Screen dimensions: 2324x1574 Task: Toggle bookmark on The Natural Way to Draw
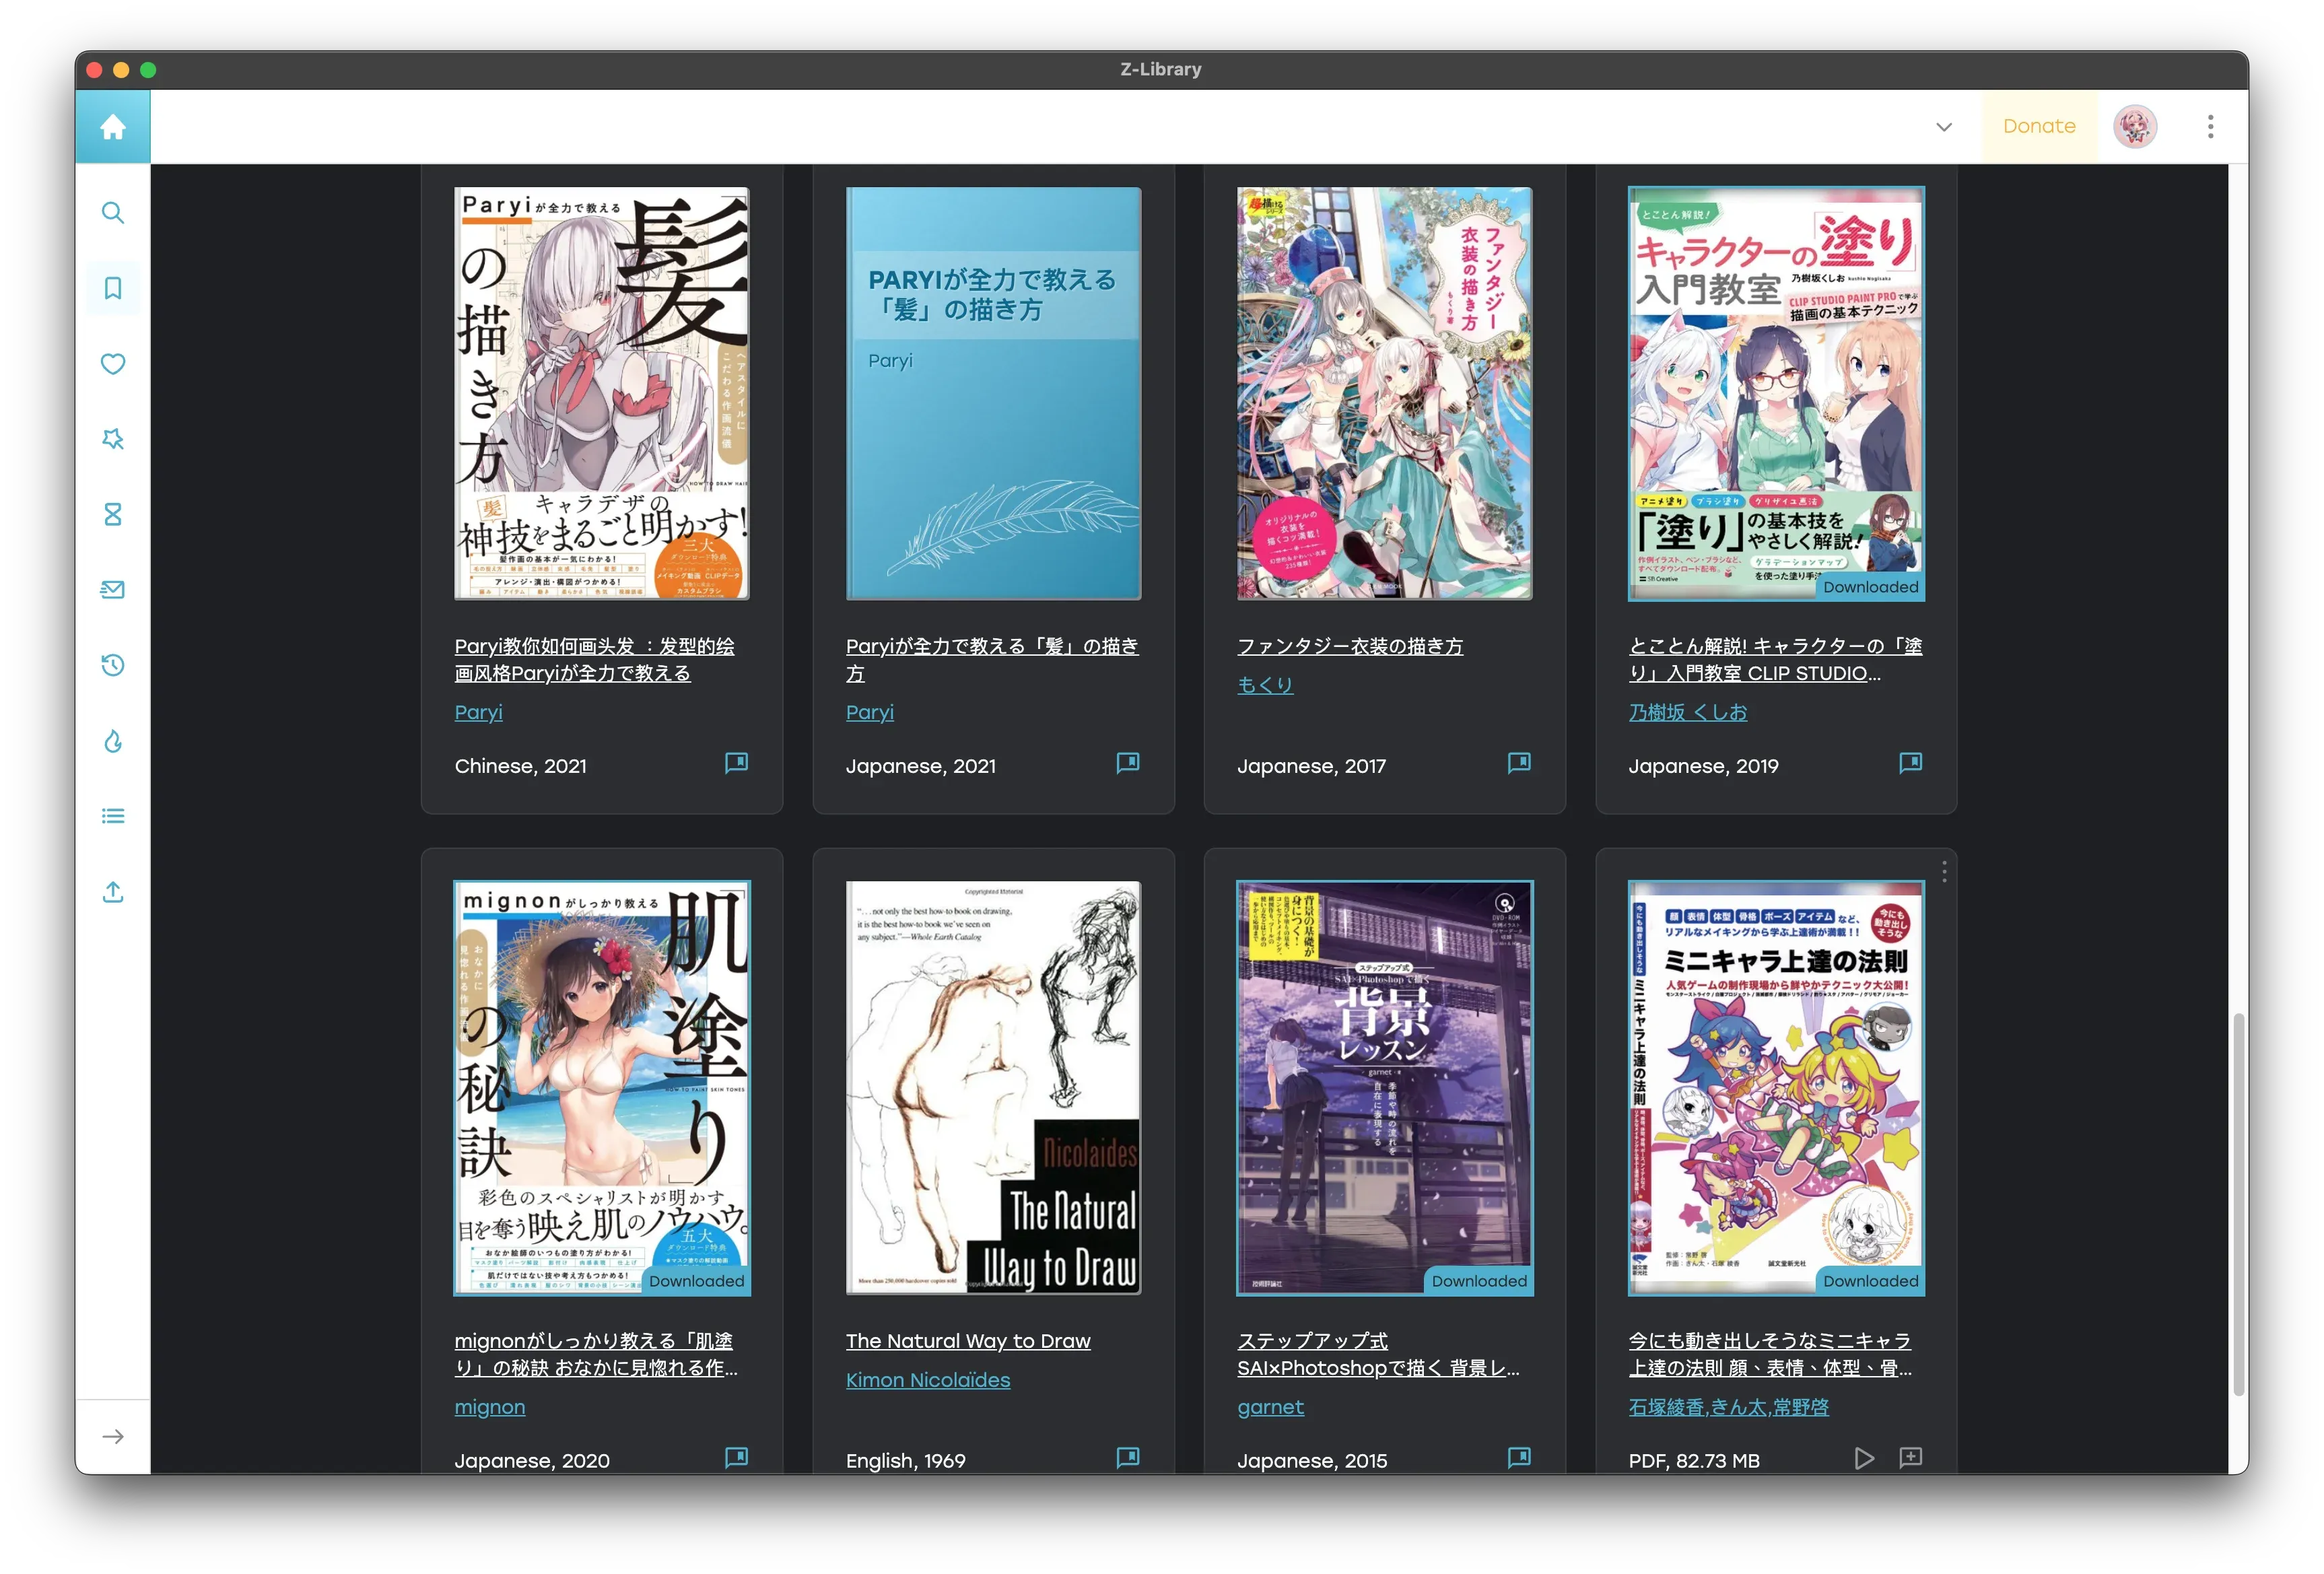click(1127, 1458)
